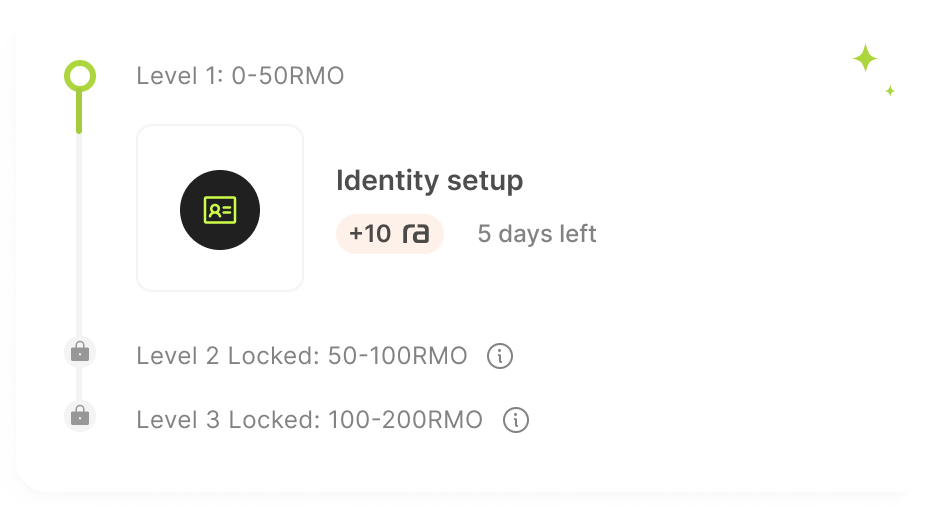Open the Identity setup task title
The width and height of the screenshot is (944, 512).
tap(429, 181)
